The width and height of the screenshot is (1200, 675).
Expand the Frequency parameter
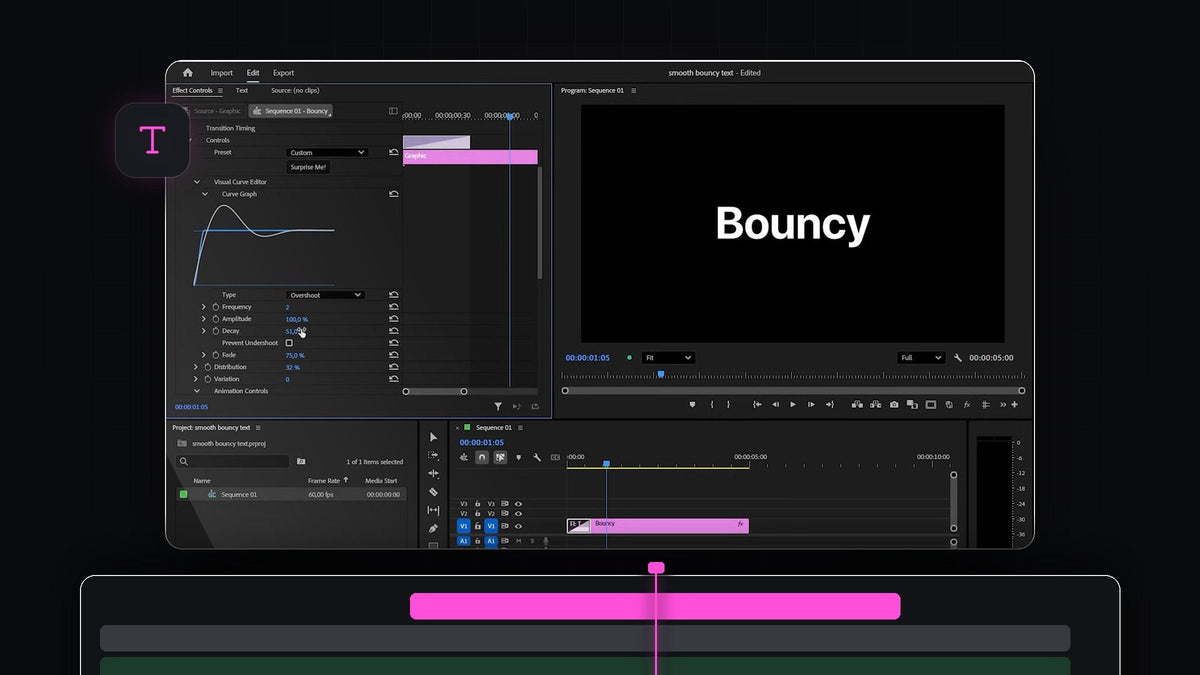pyautogui.click(x=204, y=307)
